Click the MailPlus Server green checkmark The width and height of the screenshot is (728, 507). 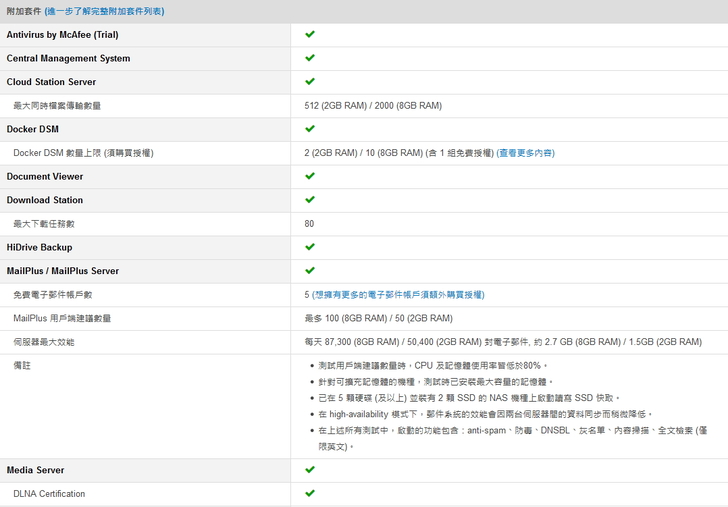(310, 270)
